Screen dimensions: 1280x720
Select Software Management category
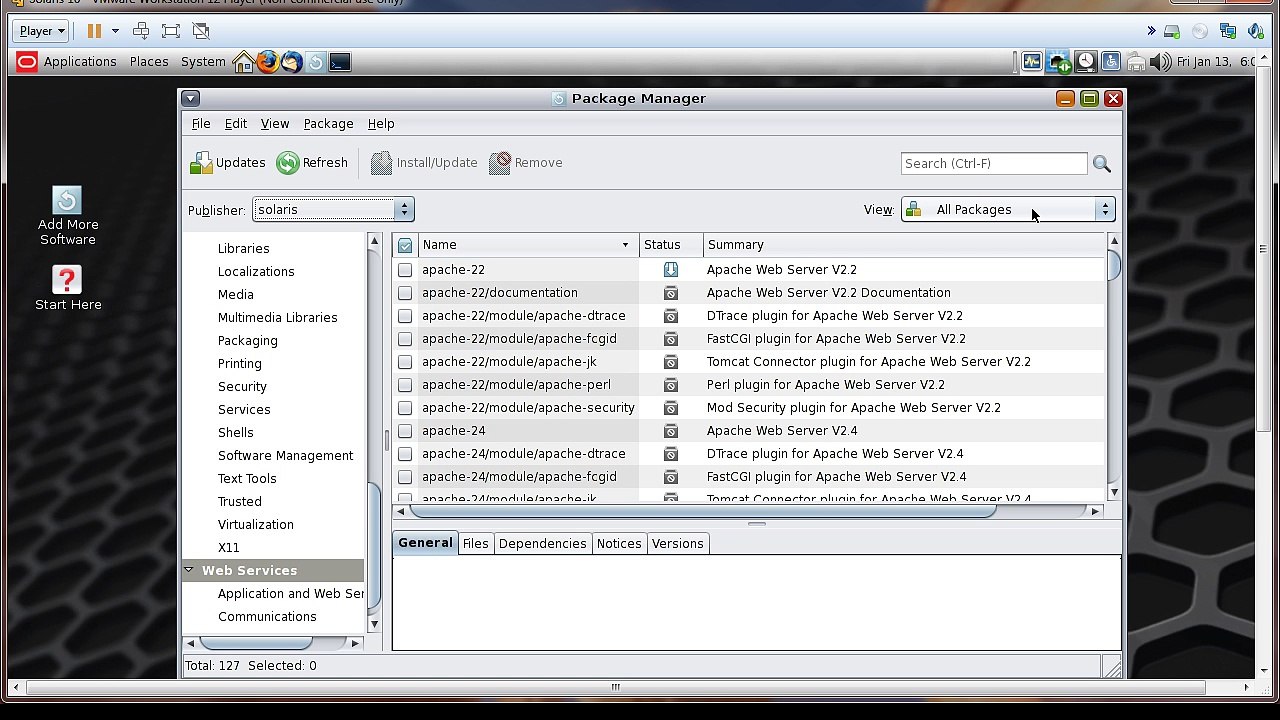[x=285, y=456]
